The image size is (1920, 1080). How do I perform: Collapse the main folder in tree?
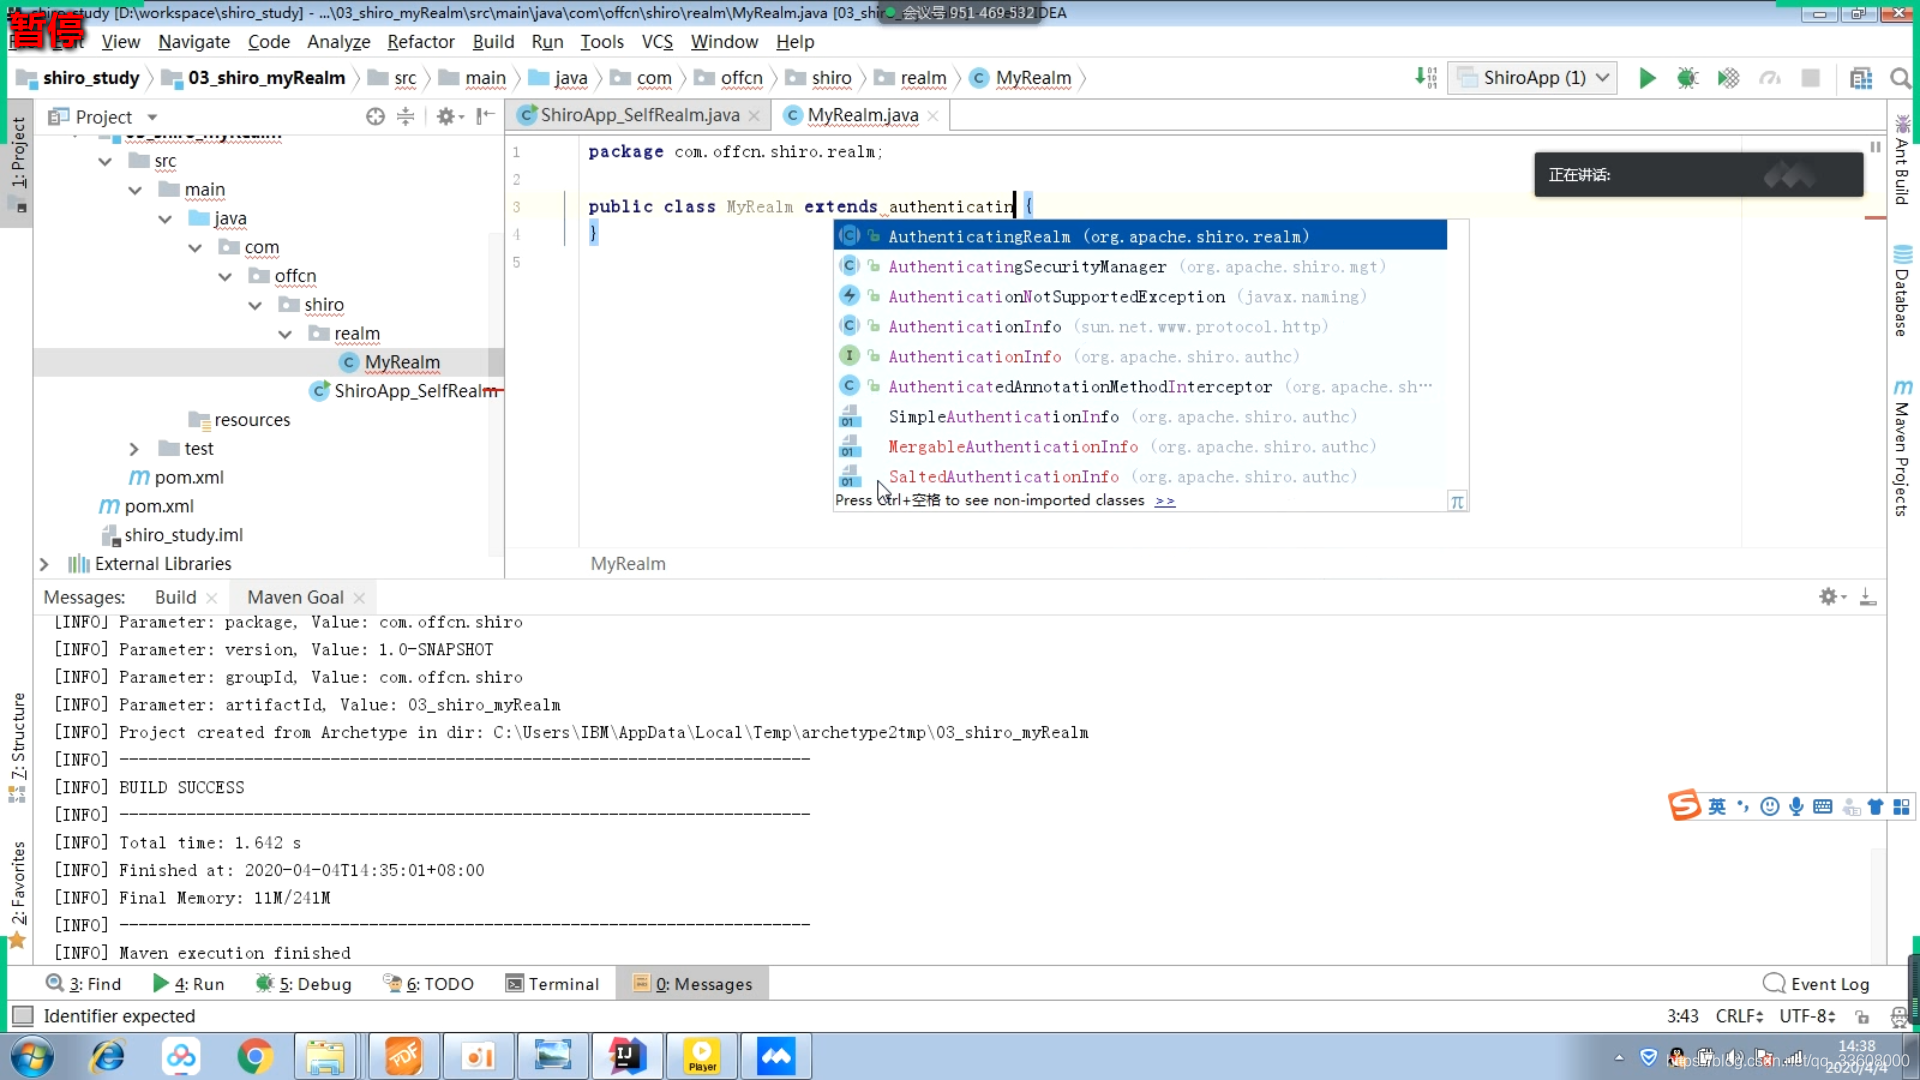click(x=135, y=190)
